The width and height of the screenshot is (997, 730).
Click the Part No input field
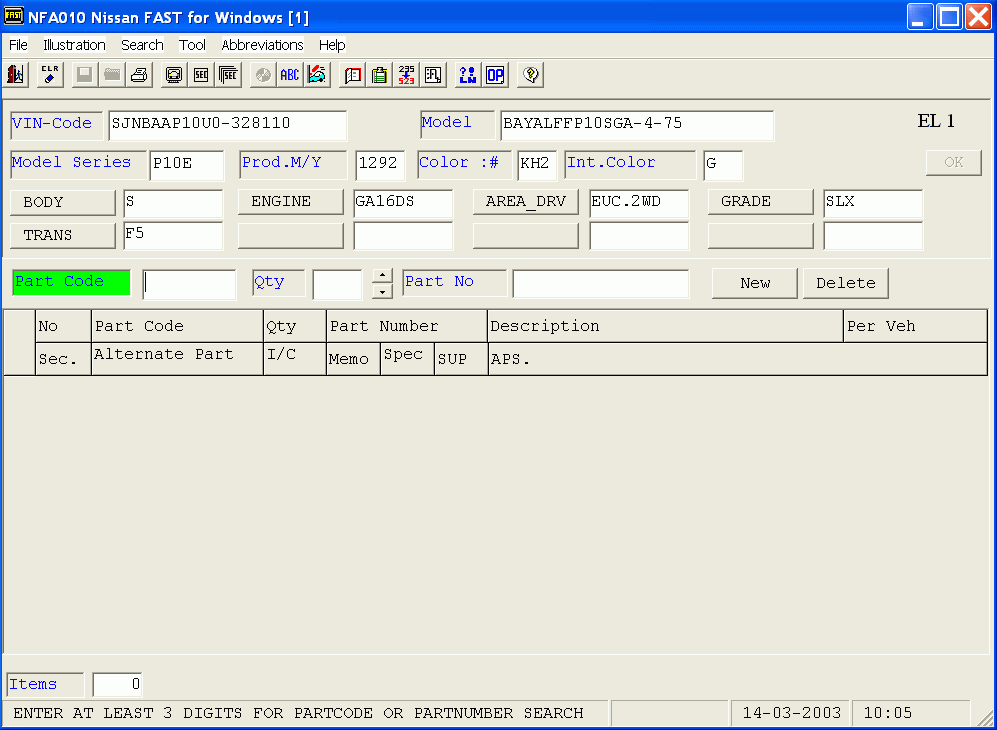600,284
